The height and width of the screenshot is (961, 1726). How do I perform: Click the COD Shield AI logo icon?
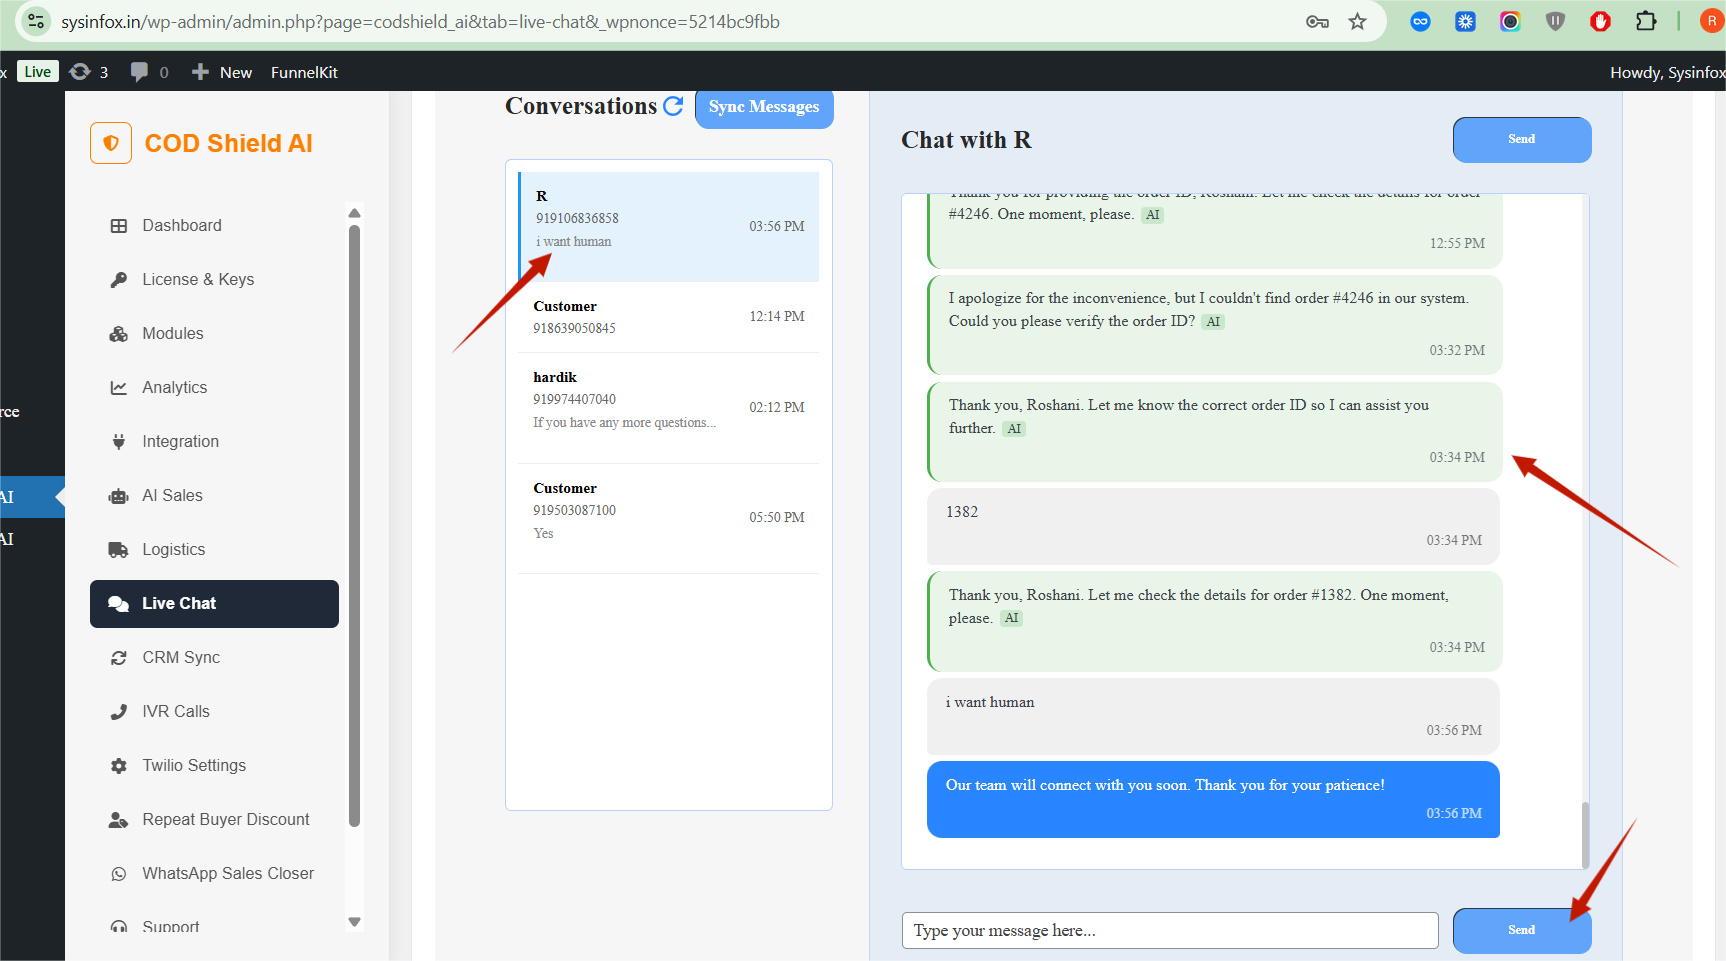pyautogui.click(x=111, y=143)
